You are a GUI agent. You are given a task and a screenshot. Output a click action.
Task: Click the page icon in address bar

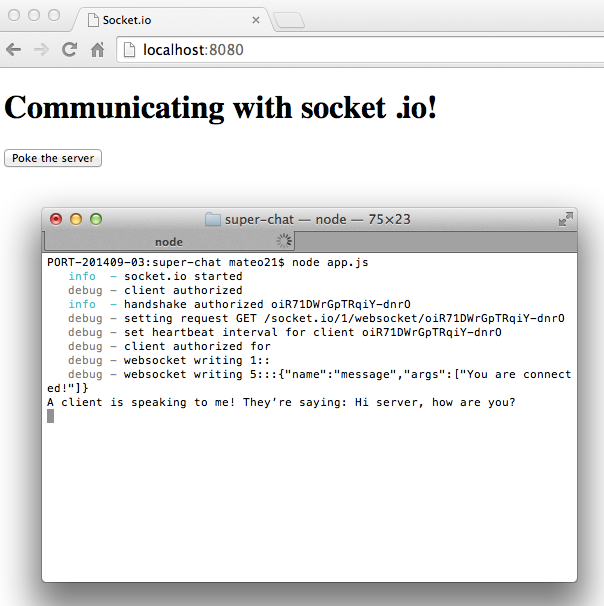coord(129,50)
